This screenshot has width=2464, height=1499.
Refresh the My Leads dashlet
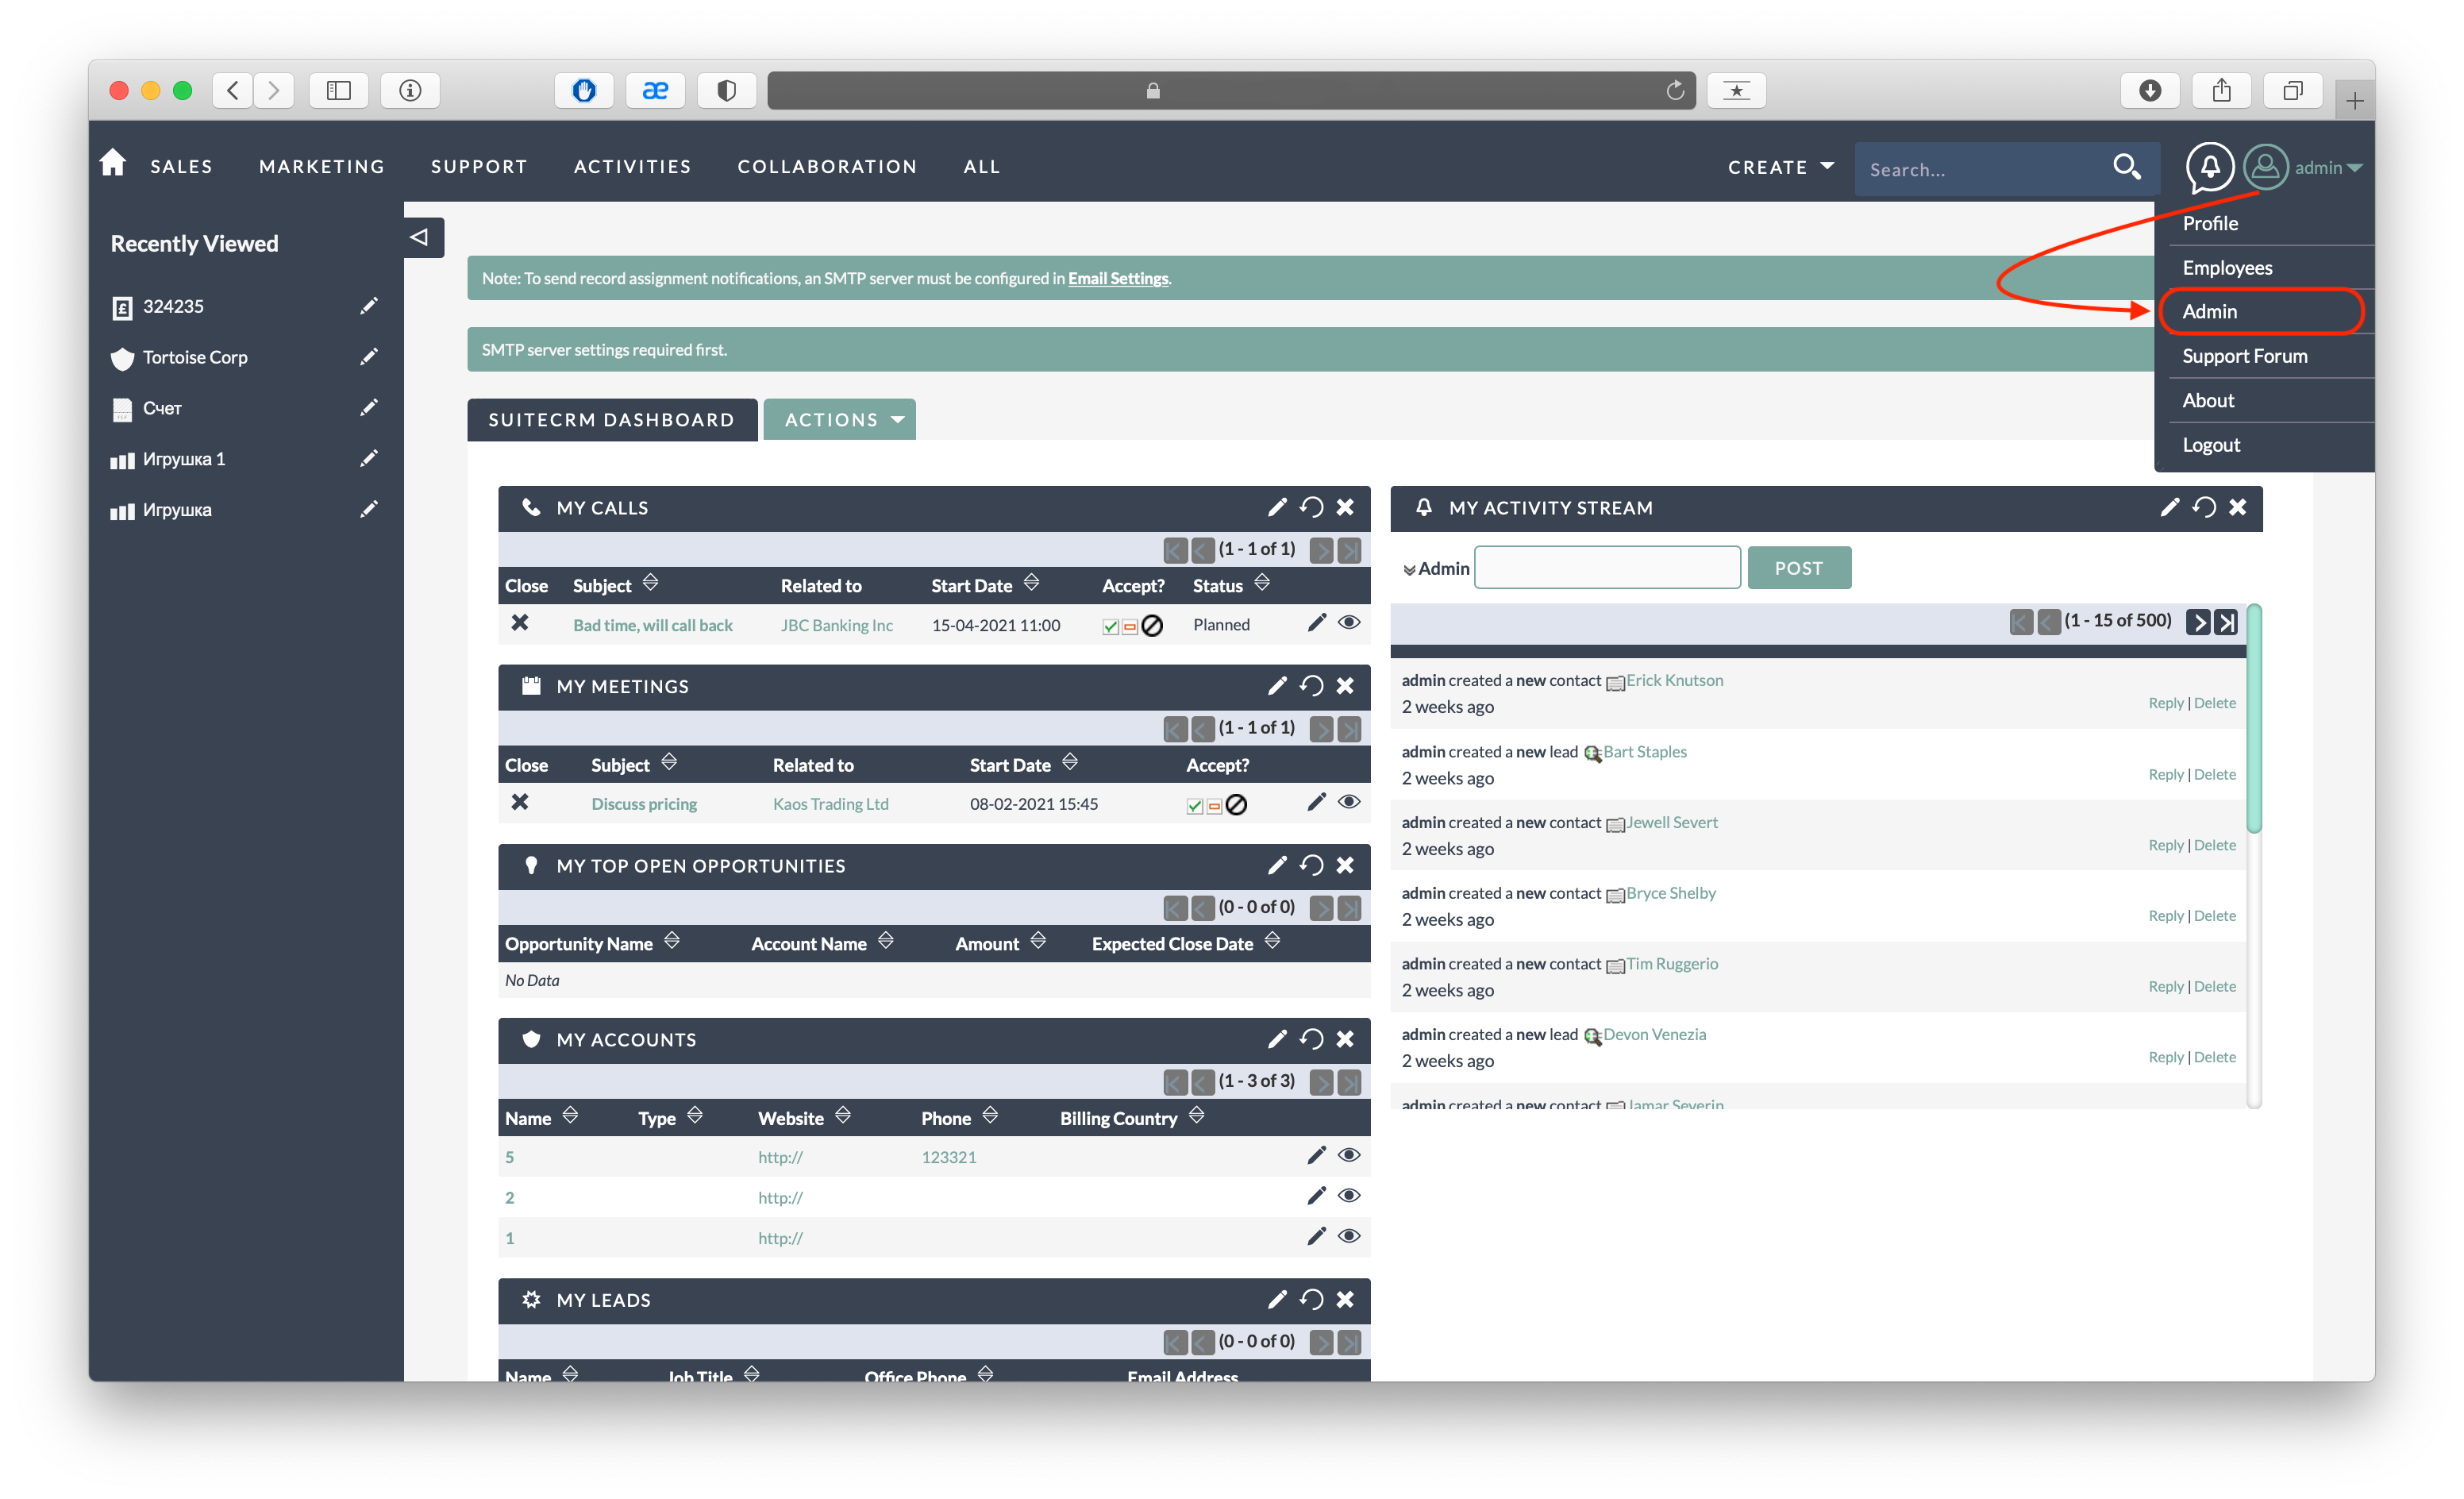coord(1311,1299)
